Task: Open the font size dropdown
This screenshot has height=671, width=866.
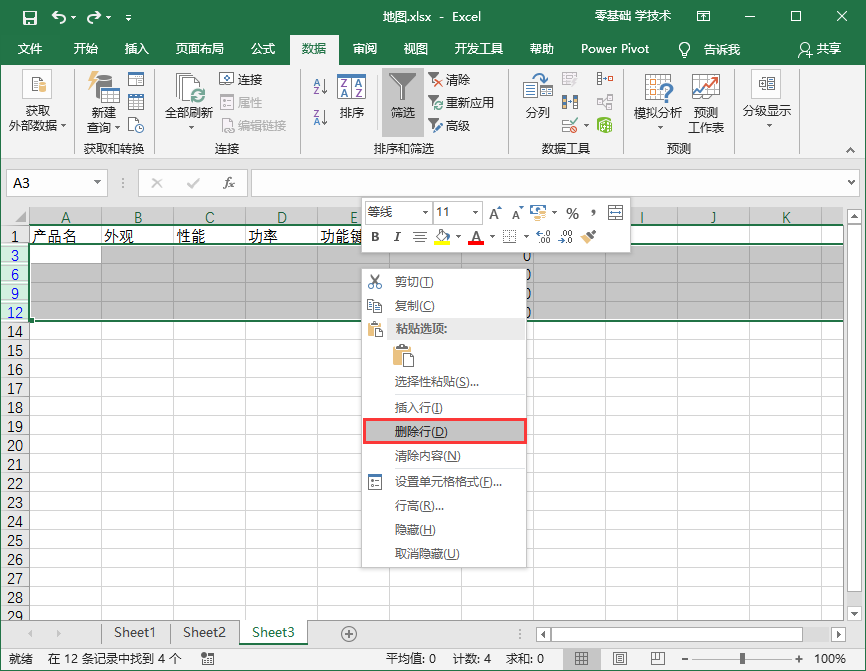Action: click(x=474, y=212)
